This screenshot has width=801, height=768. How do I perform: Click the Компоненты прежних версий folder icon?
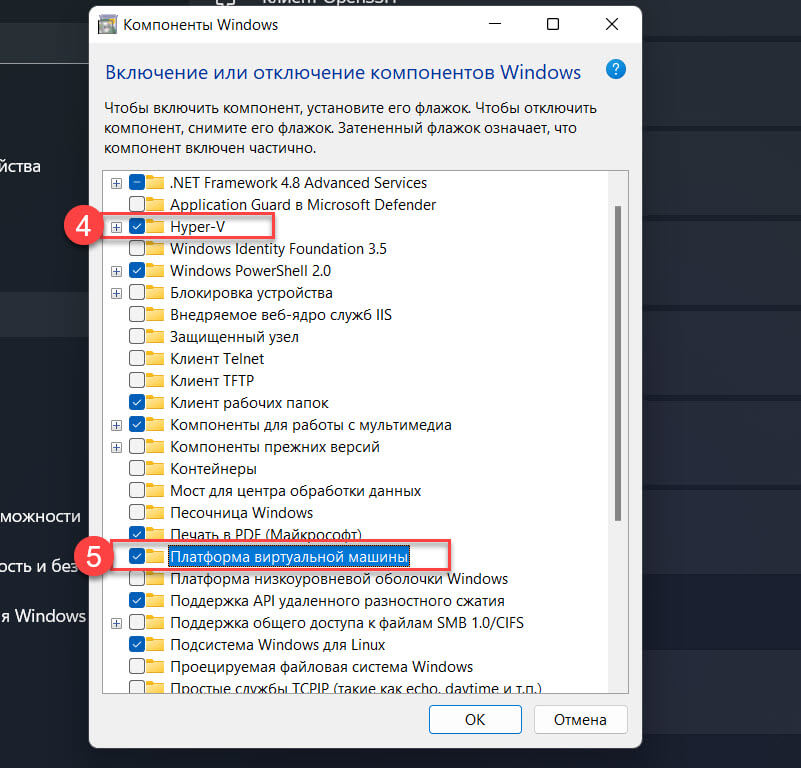[x=155, y=446]
